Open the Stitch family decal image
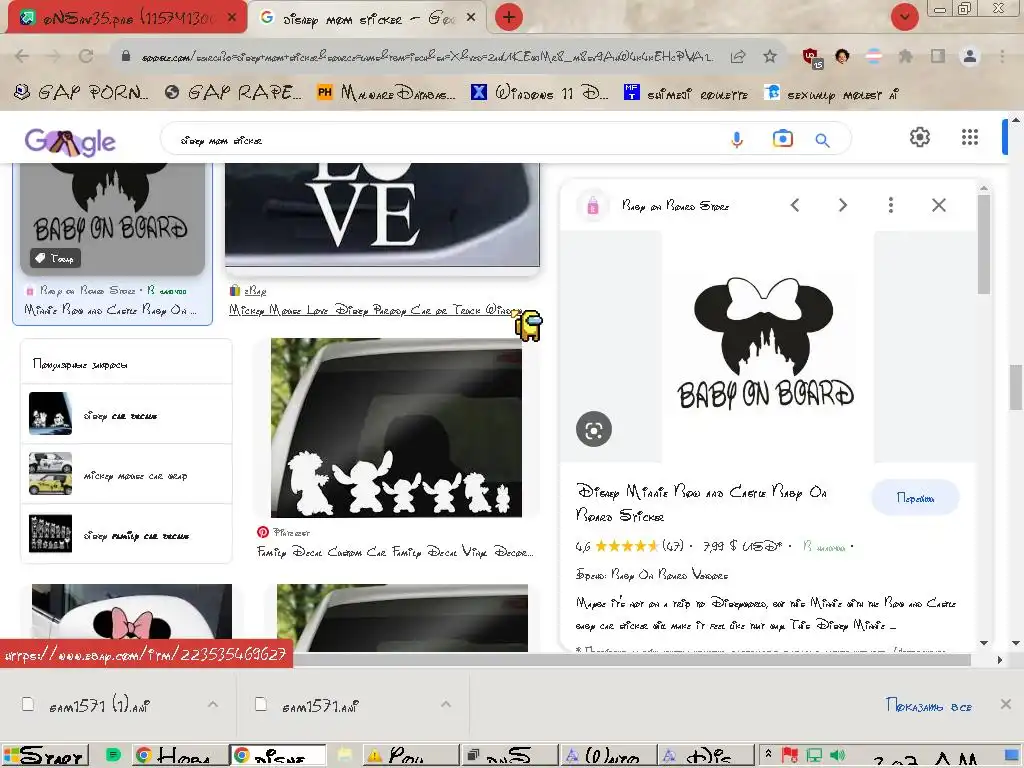Viewport: 1024px width, 768px height. [396, 428]
